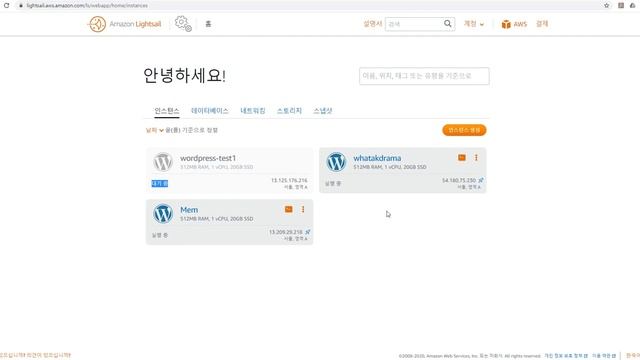Click the browser address bar URL

(x=87, y=5)
